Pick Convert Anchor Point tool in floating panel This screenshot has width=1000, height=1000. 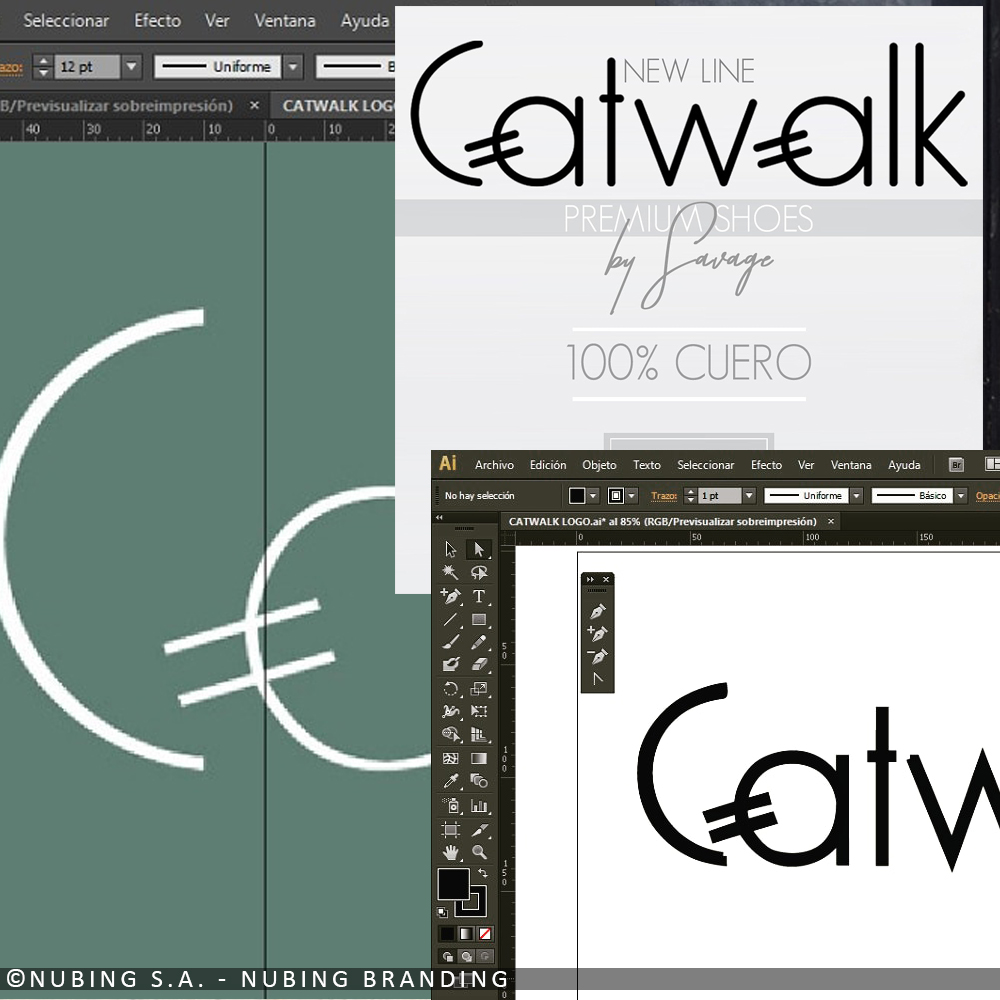598,679
